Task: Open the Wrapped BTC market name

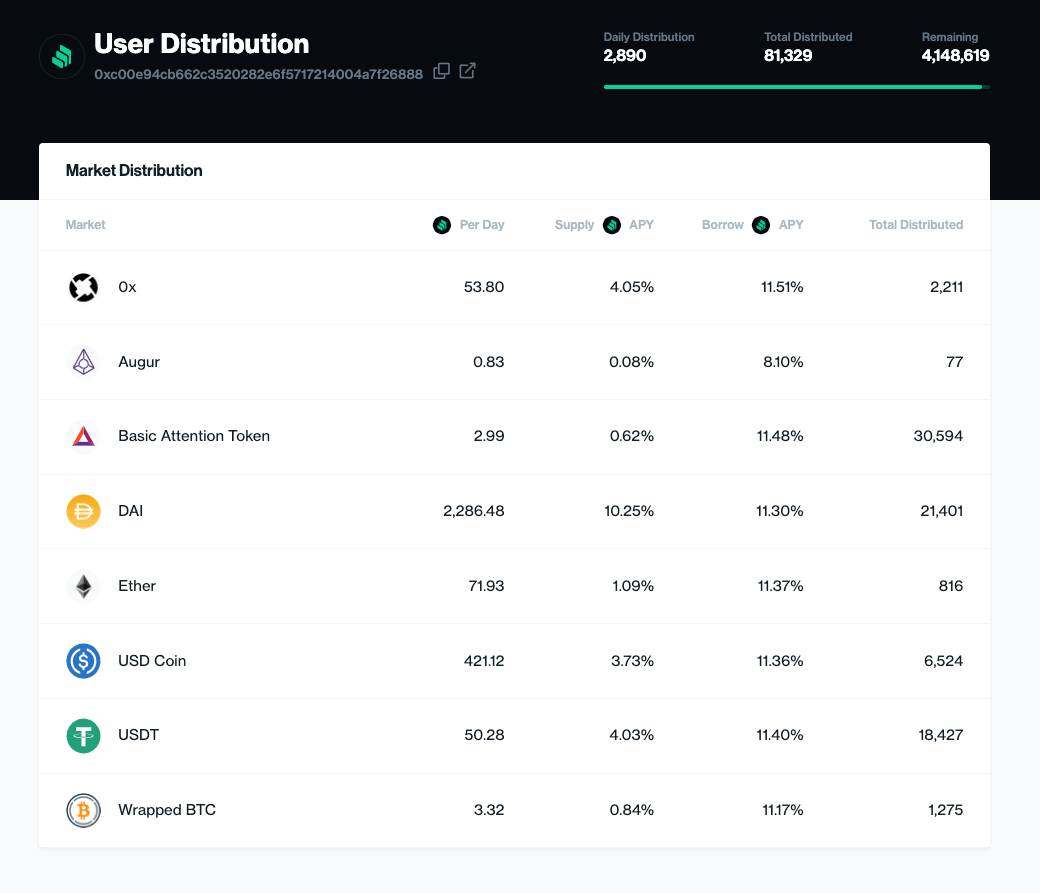Action: [x=166, y=810]
